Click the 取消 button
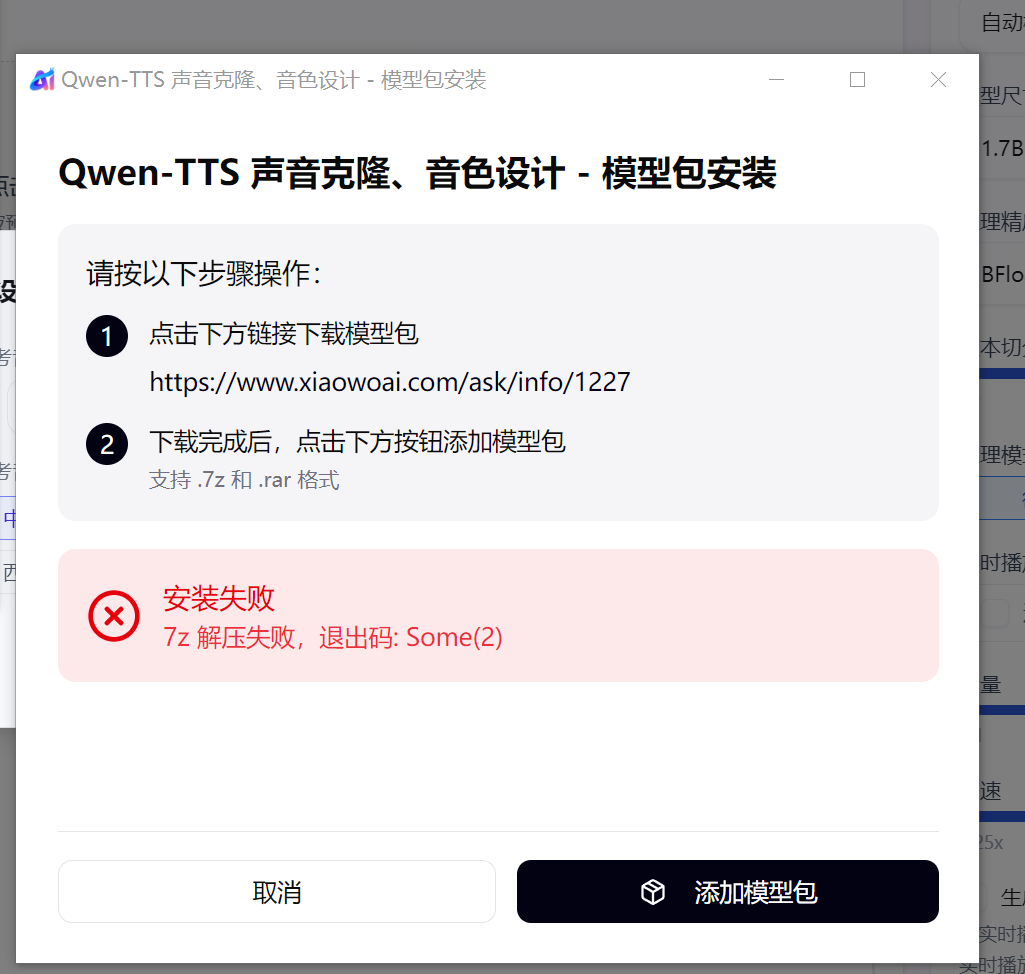1025x974 pixels. (277, 892)
